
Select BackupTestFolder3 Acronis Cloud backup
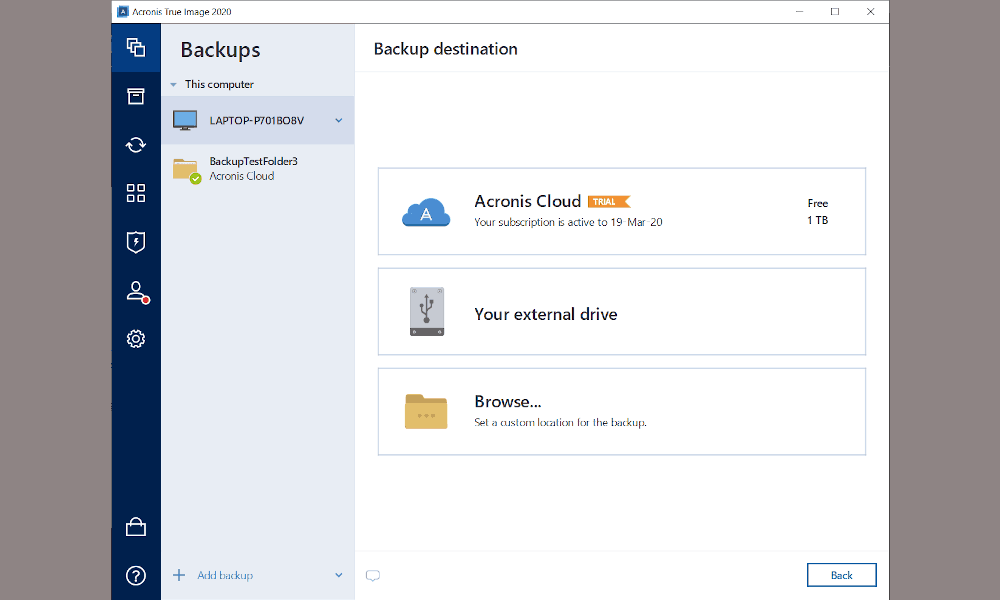(x=255, y=169)
